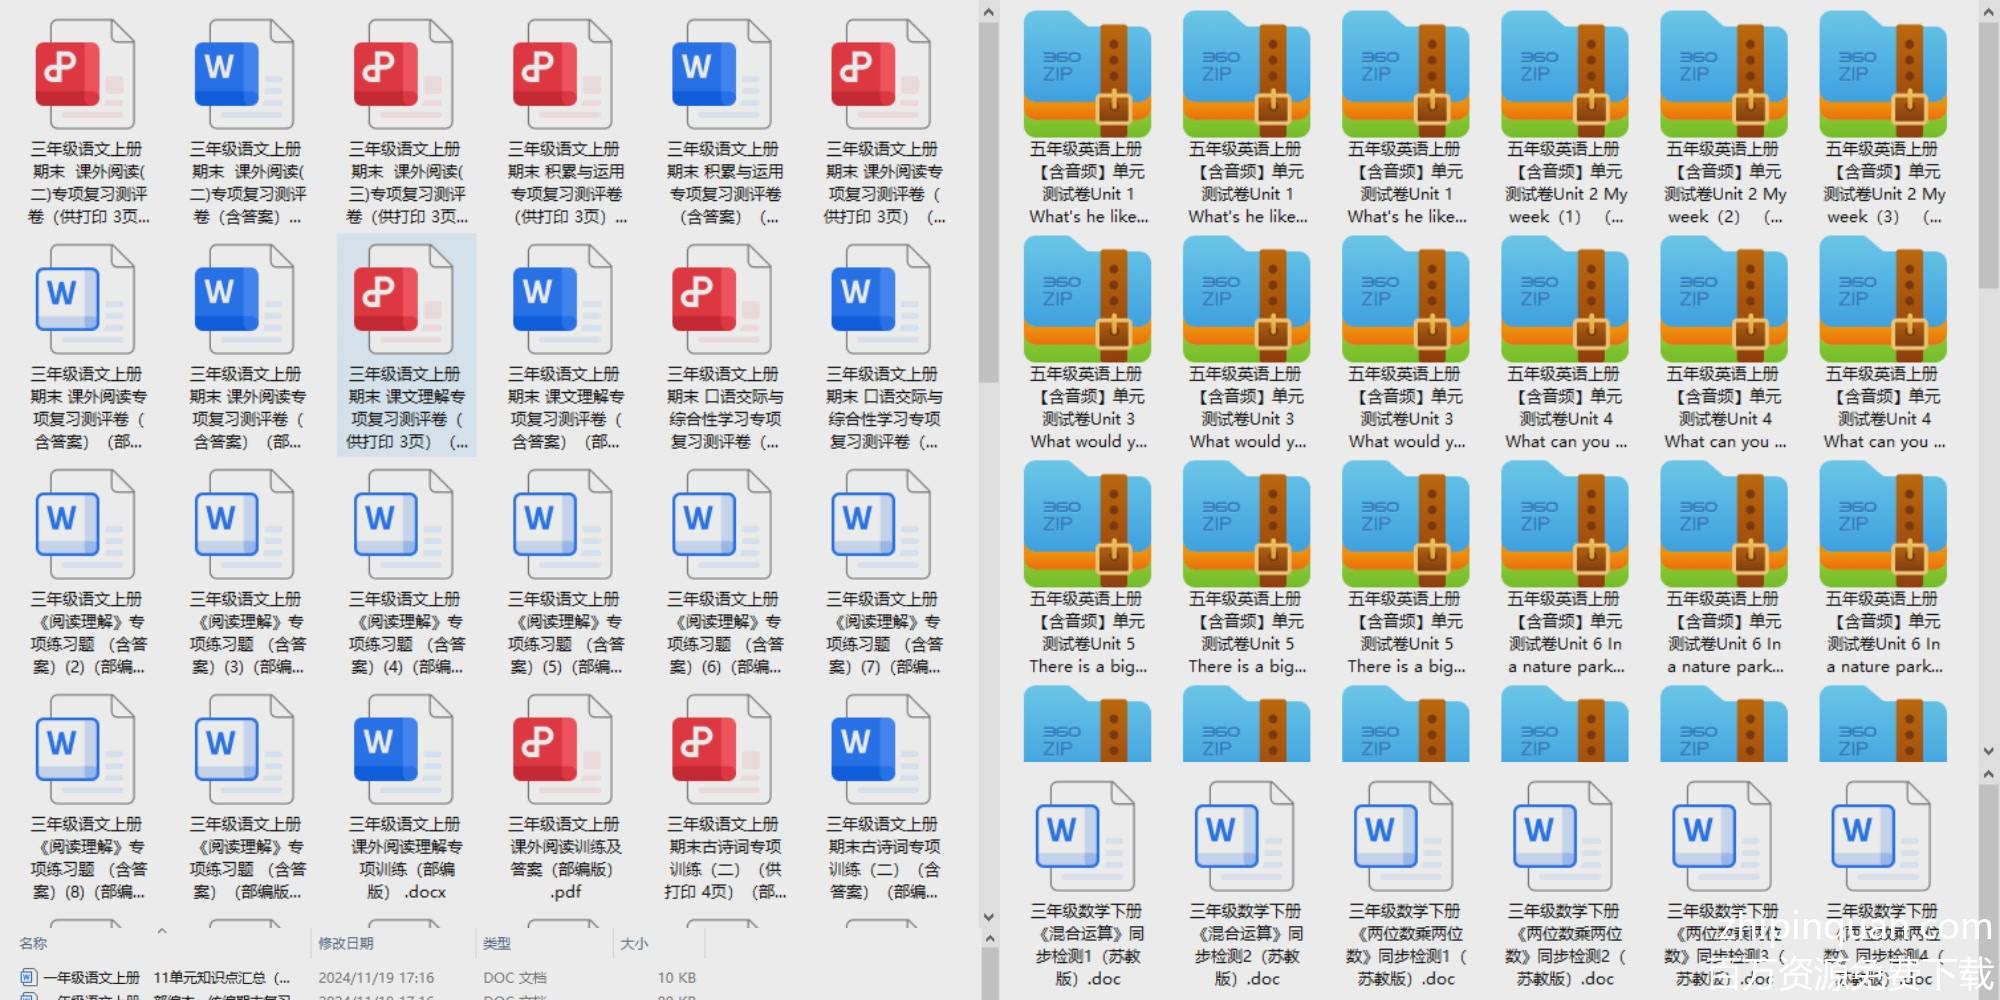Sort the file list by 类型 column

(x=497, y=943)
